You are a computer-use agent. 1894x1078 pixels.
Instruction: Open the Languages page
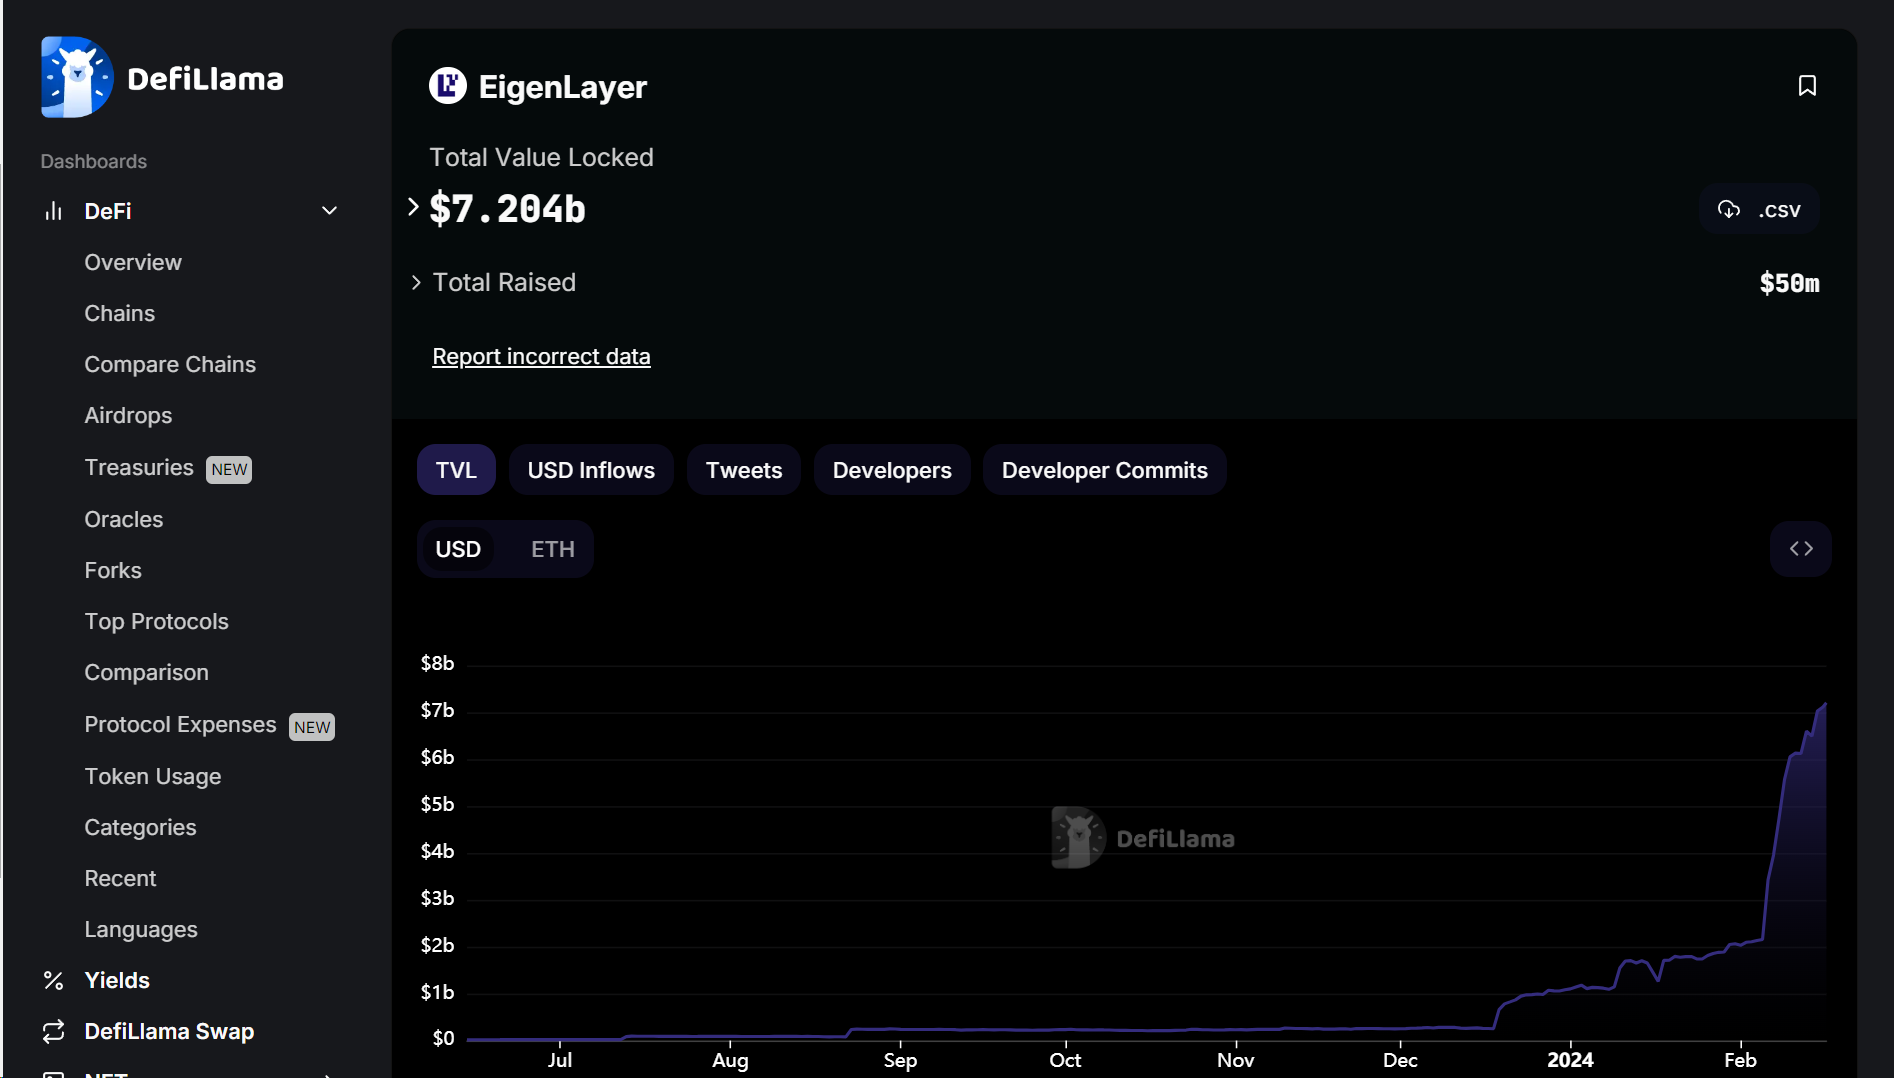(x=141, y=930)
